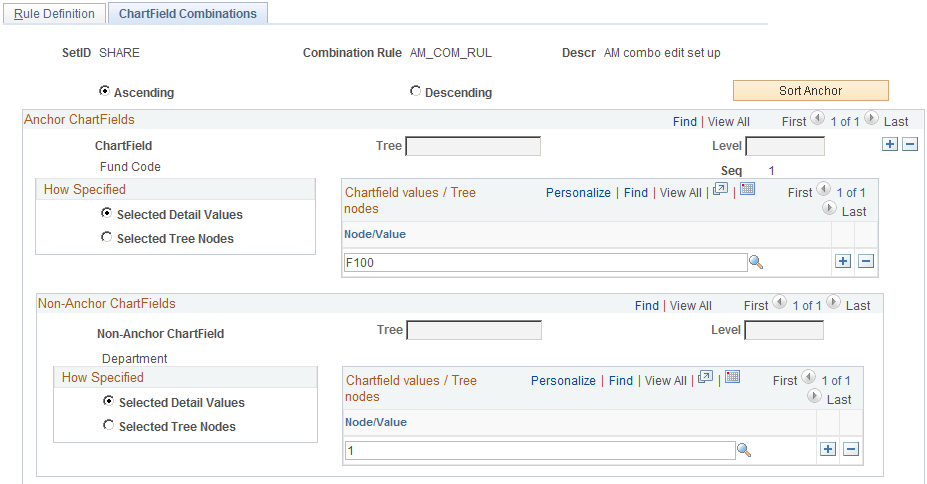Download Fund Code values grid to spreadsheet
Image resolution: width=927 pixels, height=484 pixels.
click(x=748, y=189)
